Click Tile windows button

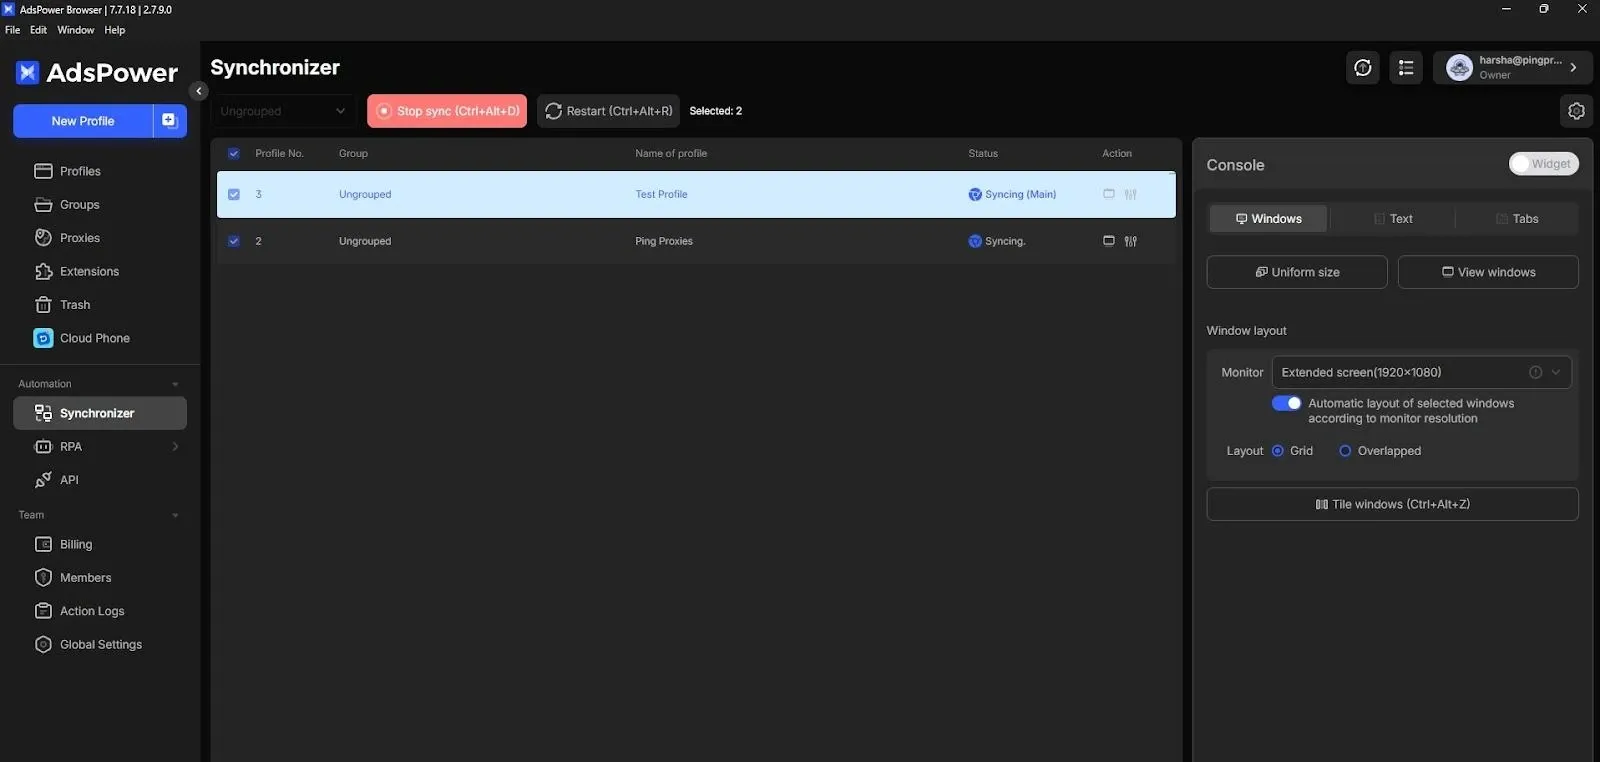(x=1392, y=504)
